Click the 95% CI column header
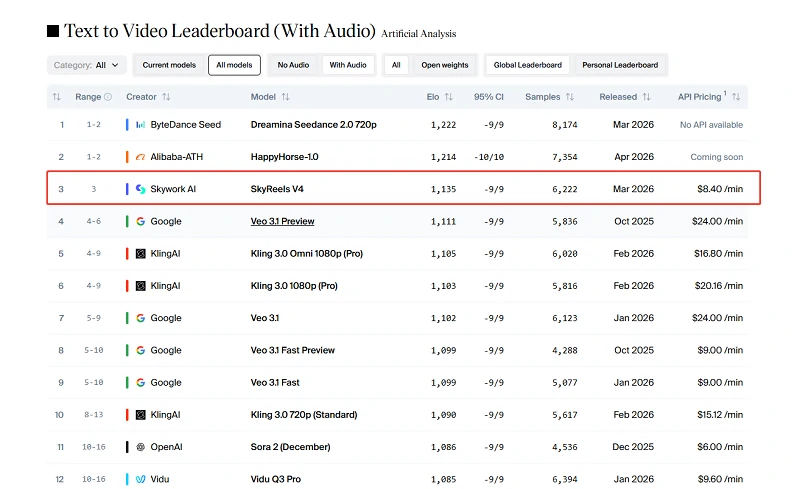The height and width of the screenshot is (489, 800). pos(488,97)
